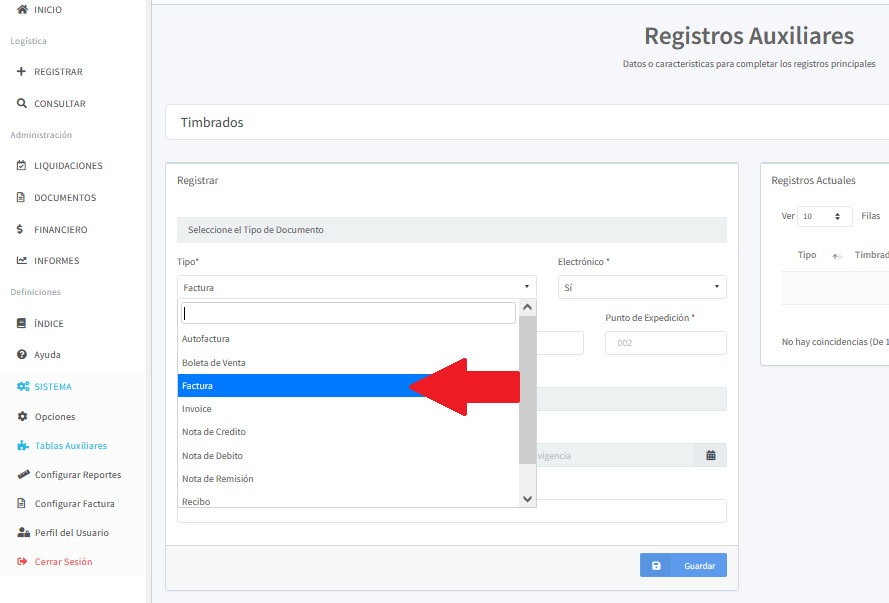Screen dimensions: 889x603
Task: Click the question mark icon beside Ayuda
Action: [22, 355]
